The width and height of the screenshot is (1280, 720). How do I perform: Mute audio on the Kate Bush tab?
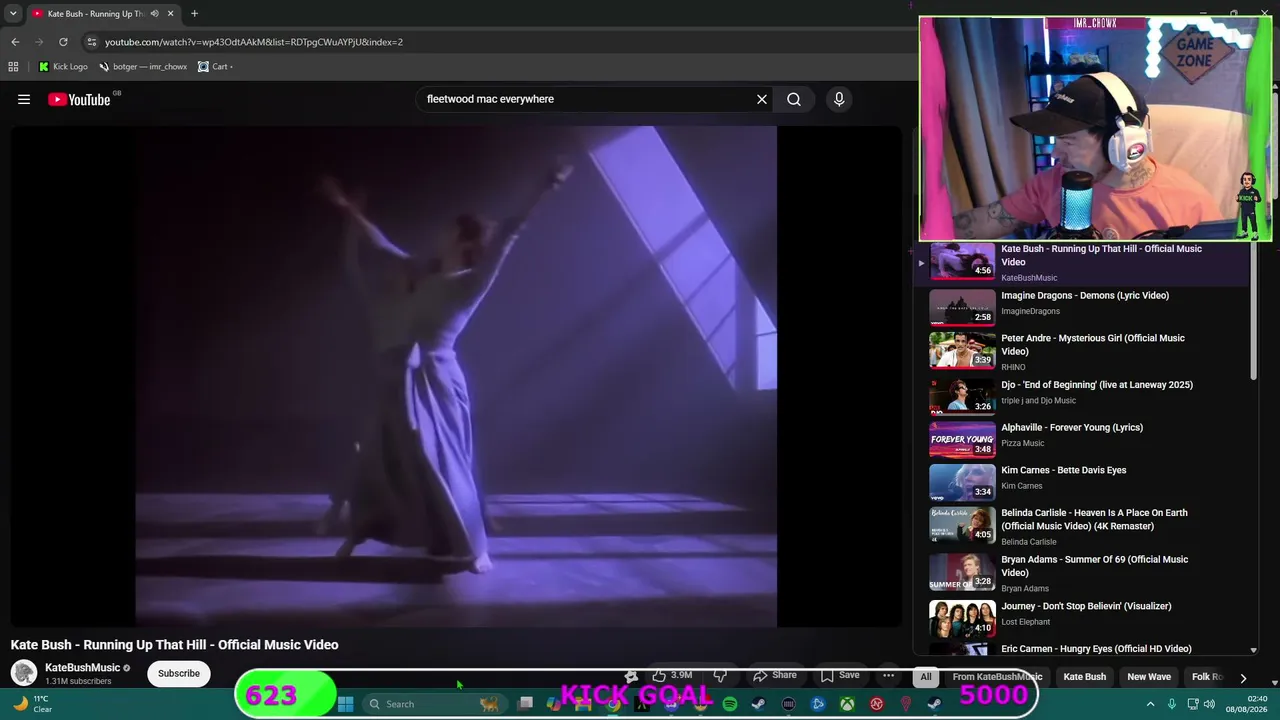pyautogui.click(x=154, y=14)
